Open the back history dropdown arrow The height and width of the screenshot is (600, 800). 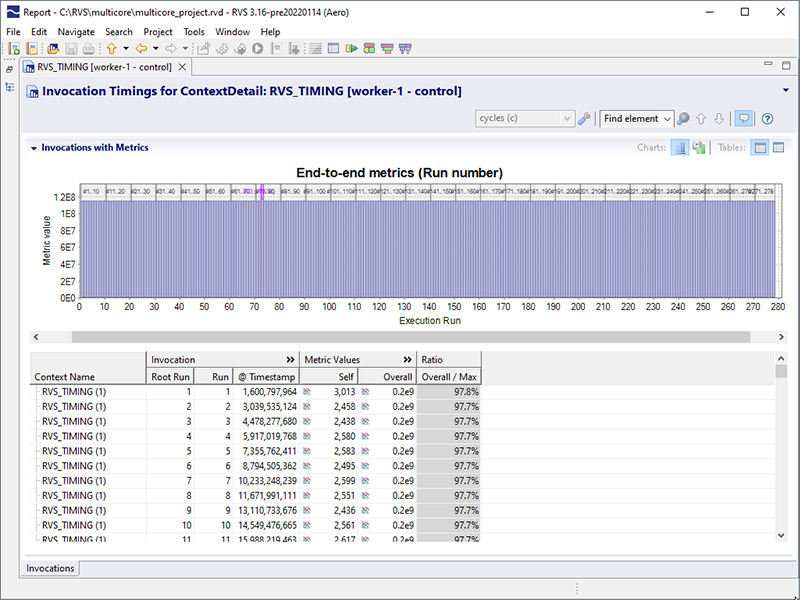[x=156, y=48]
